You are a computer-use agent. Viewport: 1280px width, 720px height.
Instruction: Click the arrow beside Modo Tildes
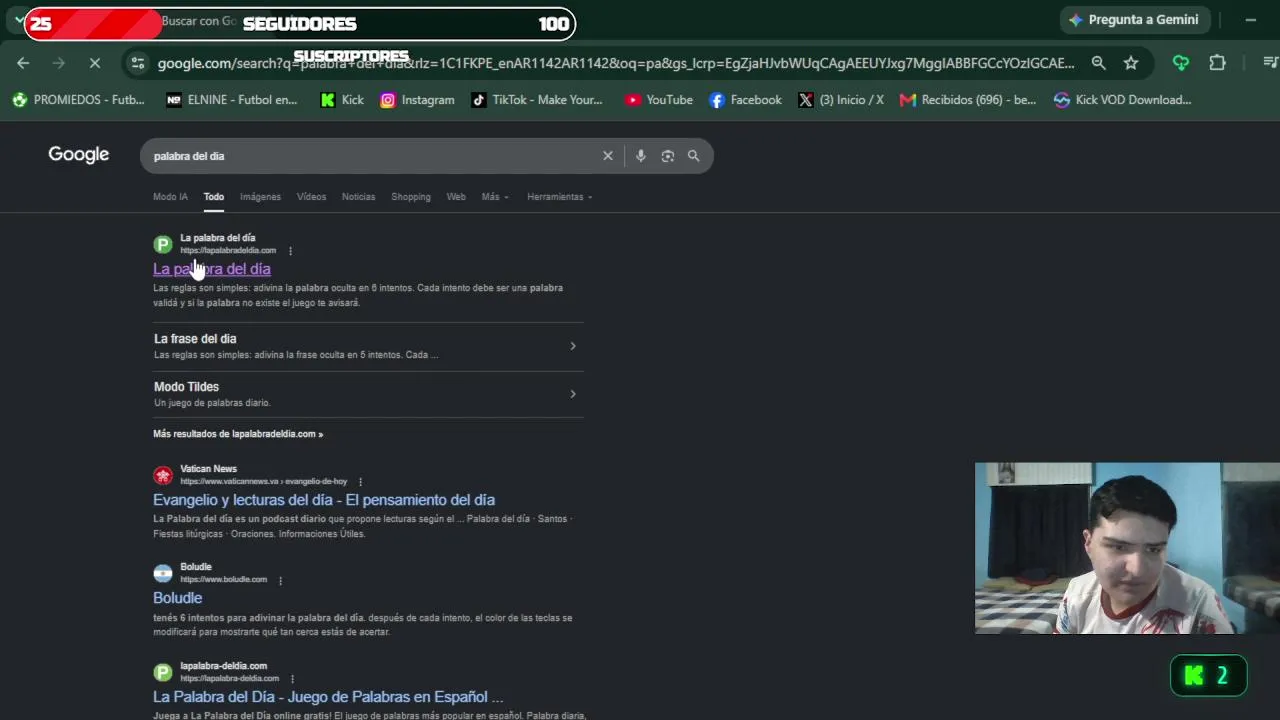[573, 394]
